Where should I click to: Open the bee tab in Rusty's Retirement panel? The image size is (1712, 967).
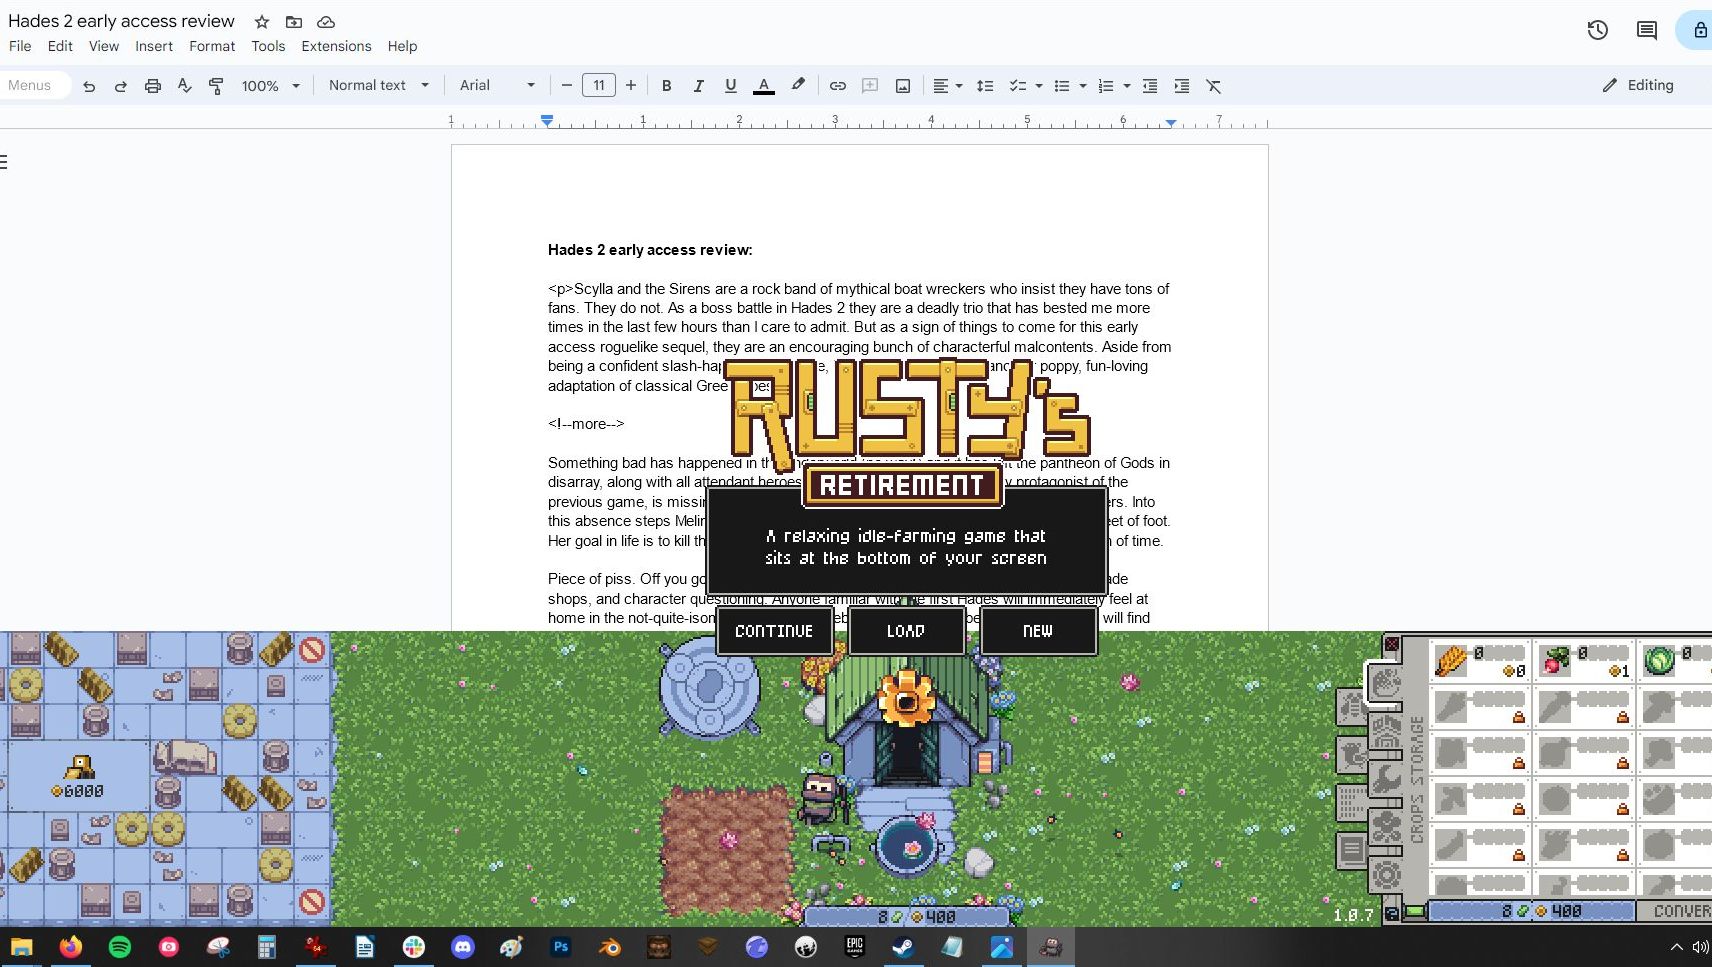coord(1353,705)
